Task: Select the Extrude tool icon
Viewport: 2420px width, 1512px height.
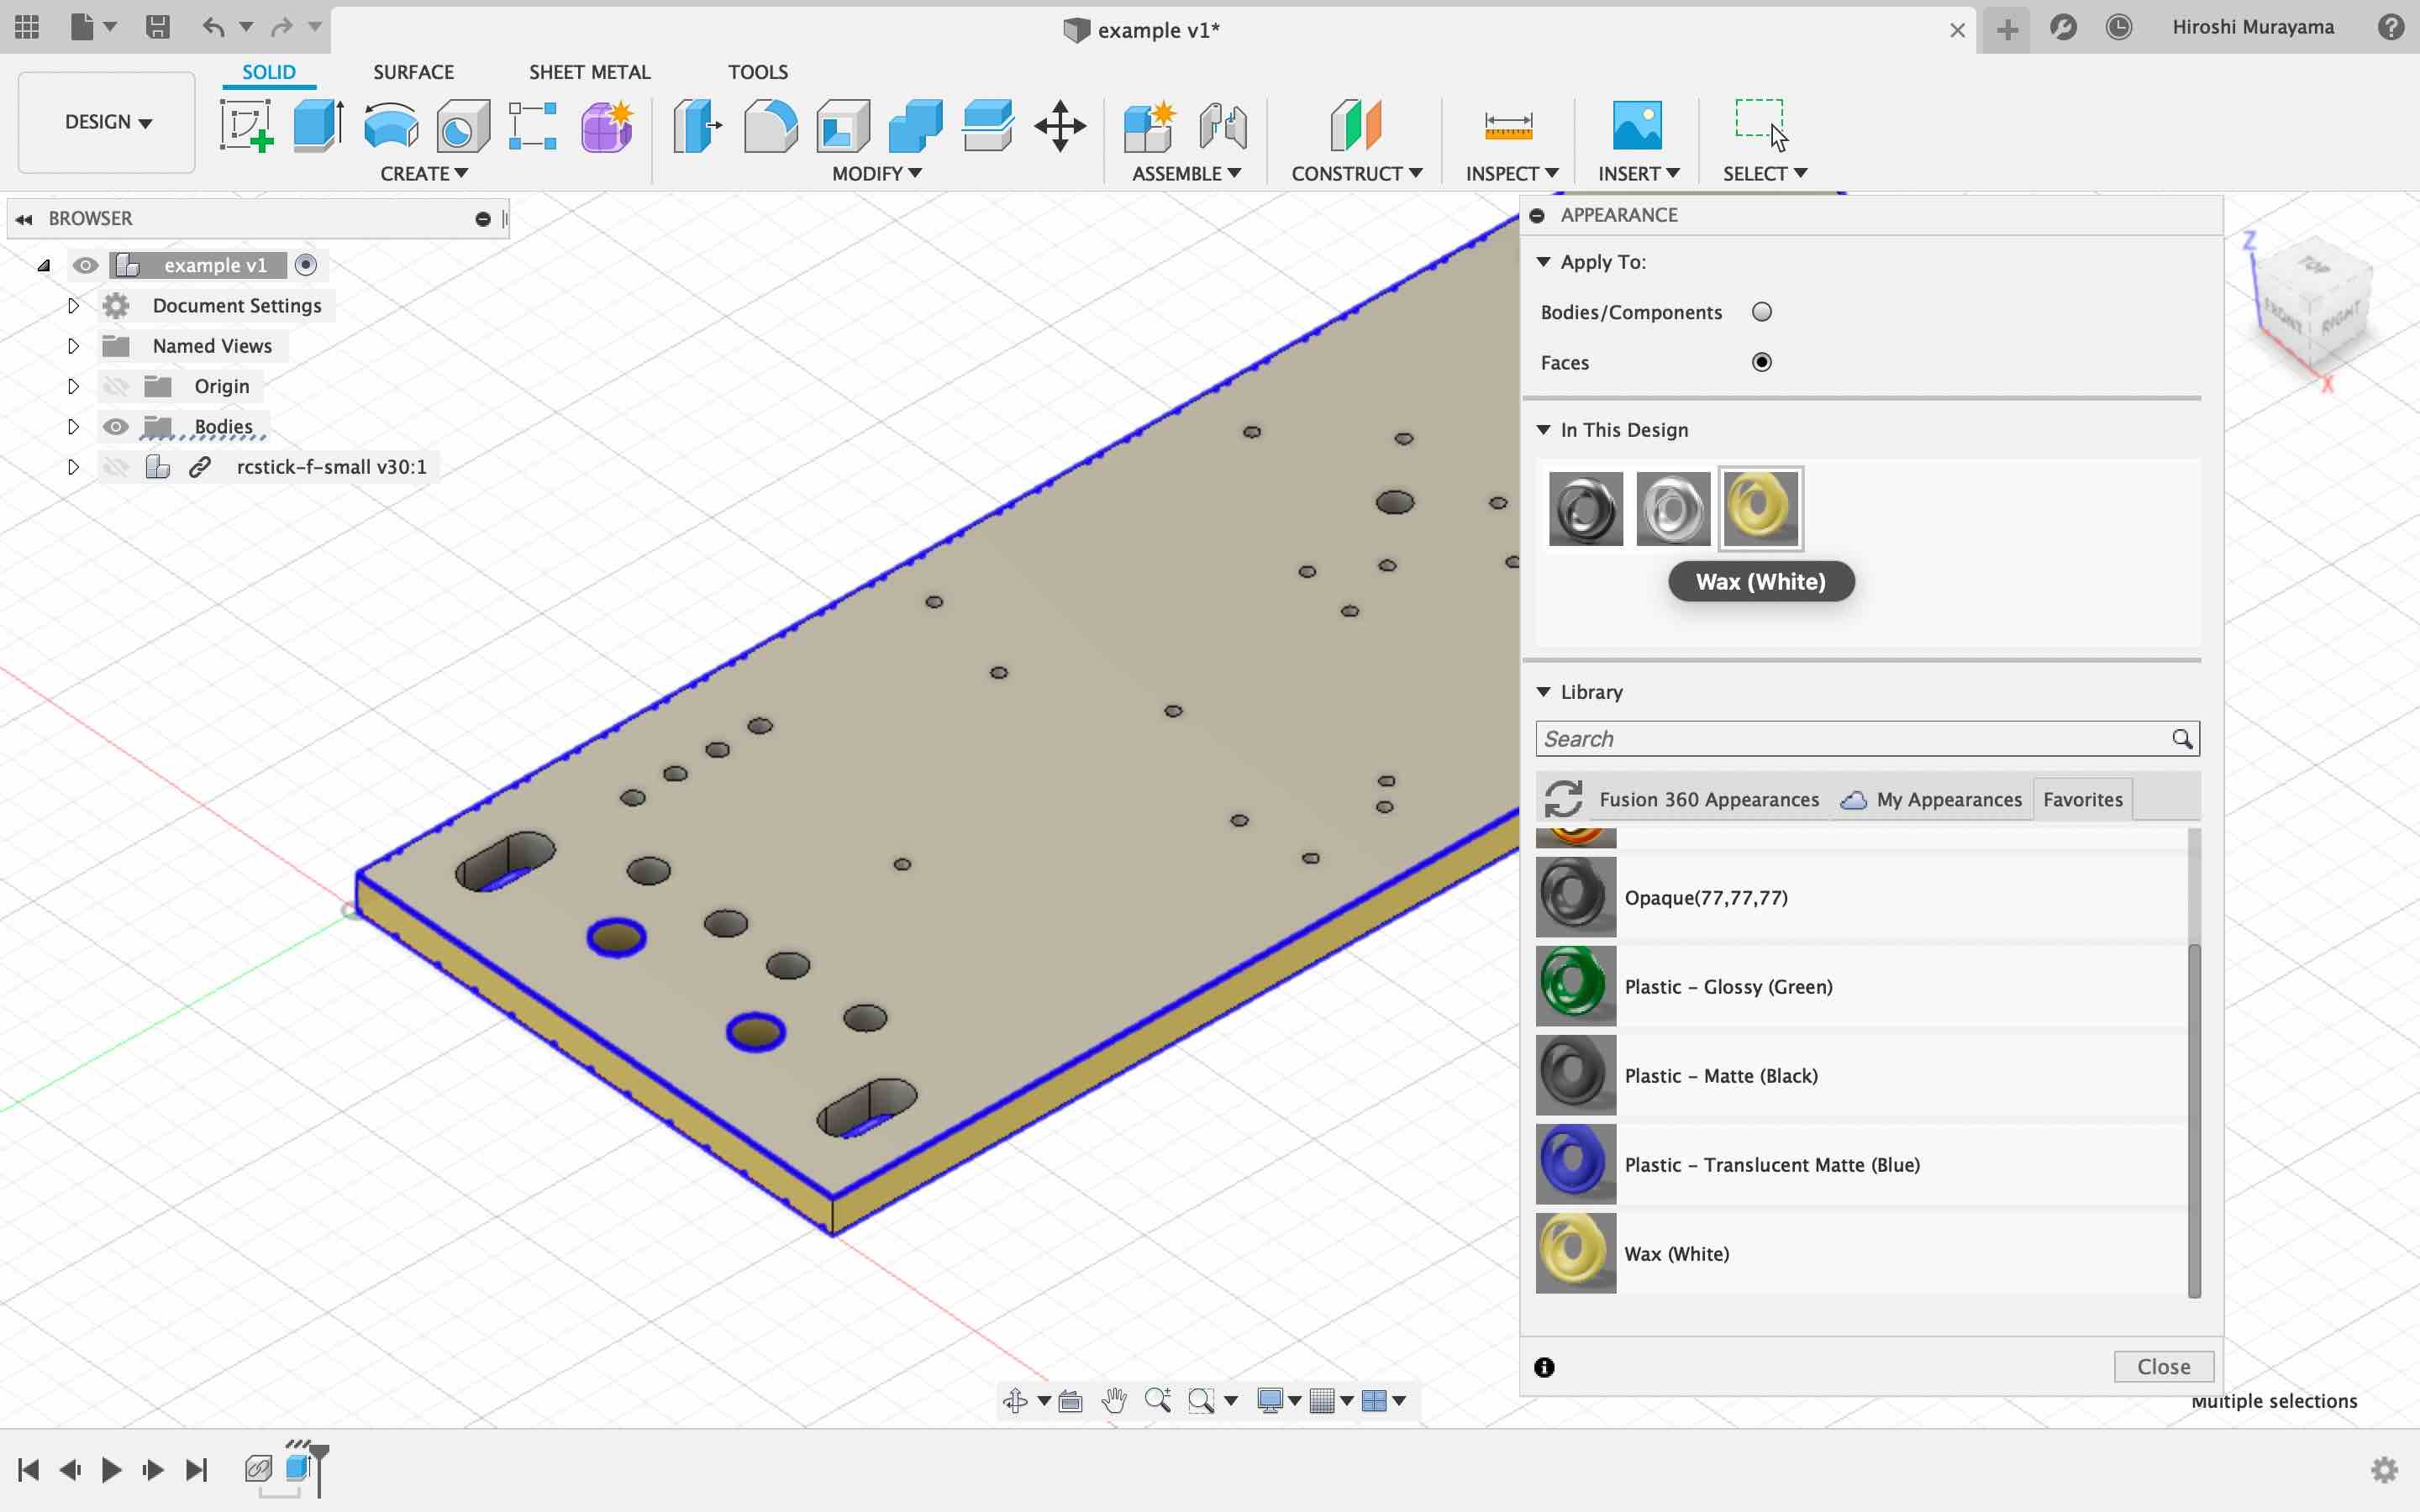Action: [318, 126]
